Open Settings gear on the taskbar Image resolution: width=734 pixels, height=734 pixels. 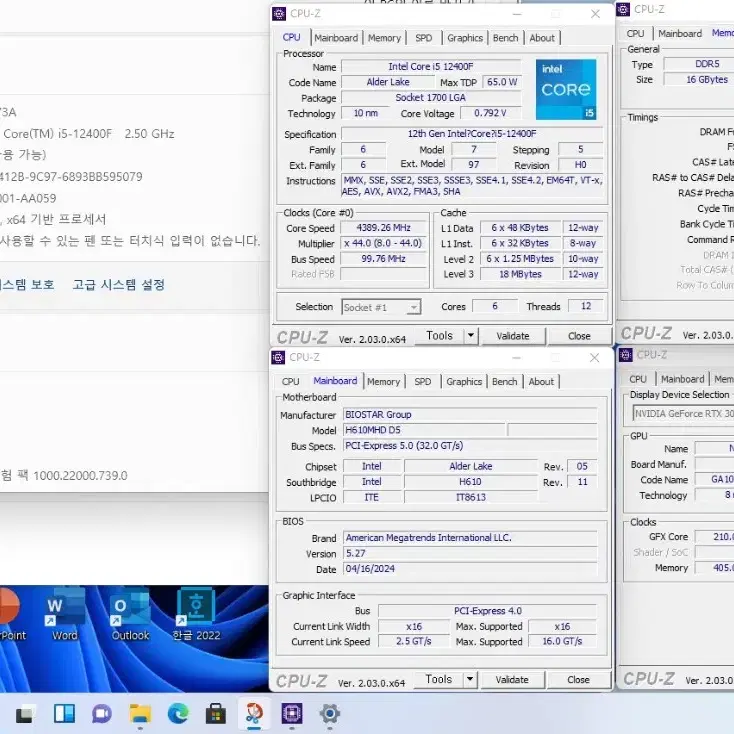click(x=330, y=713)
